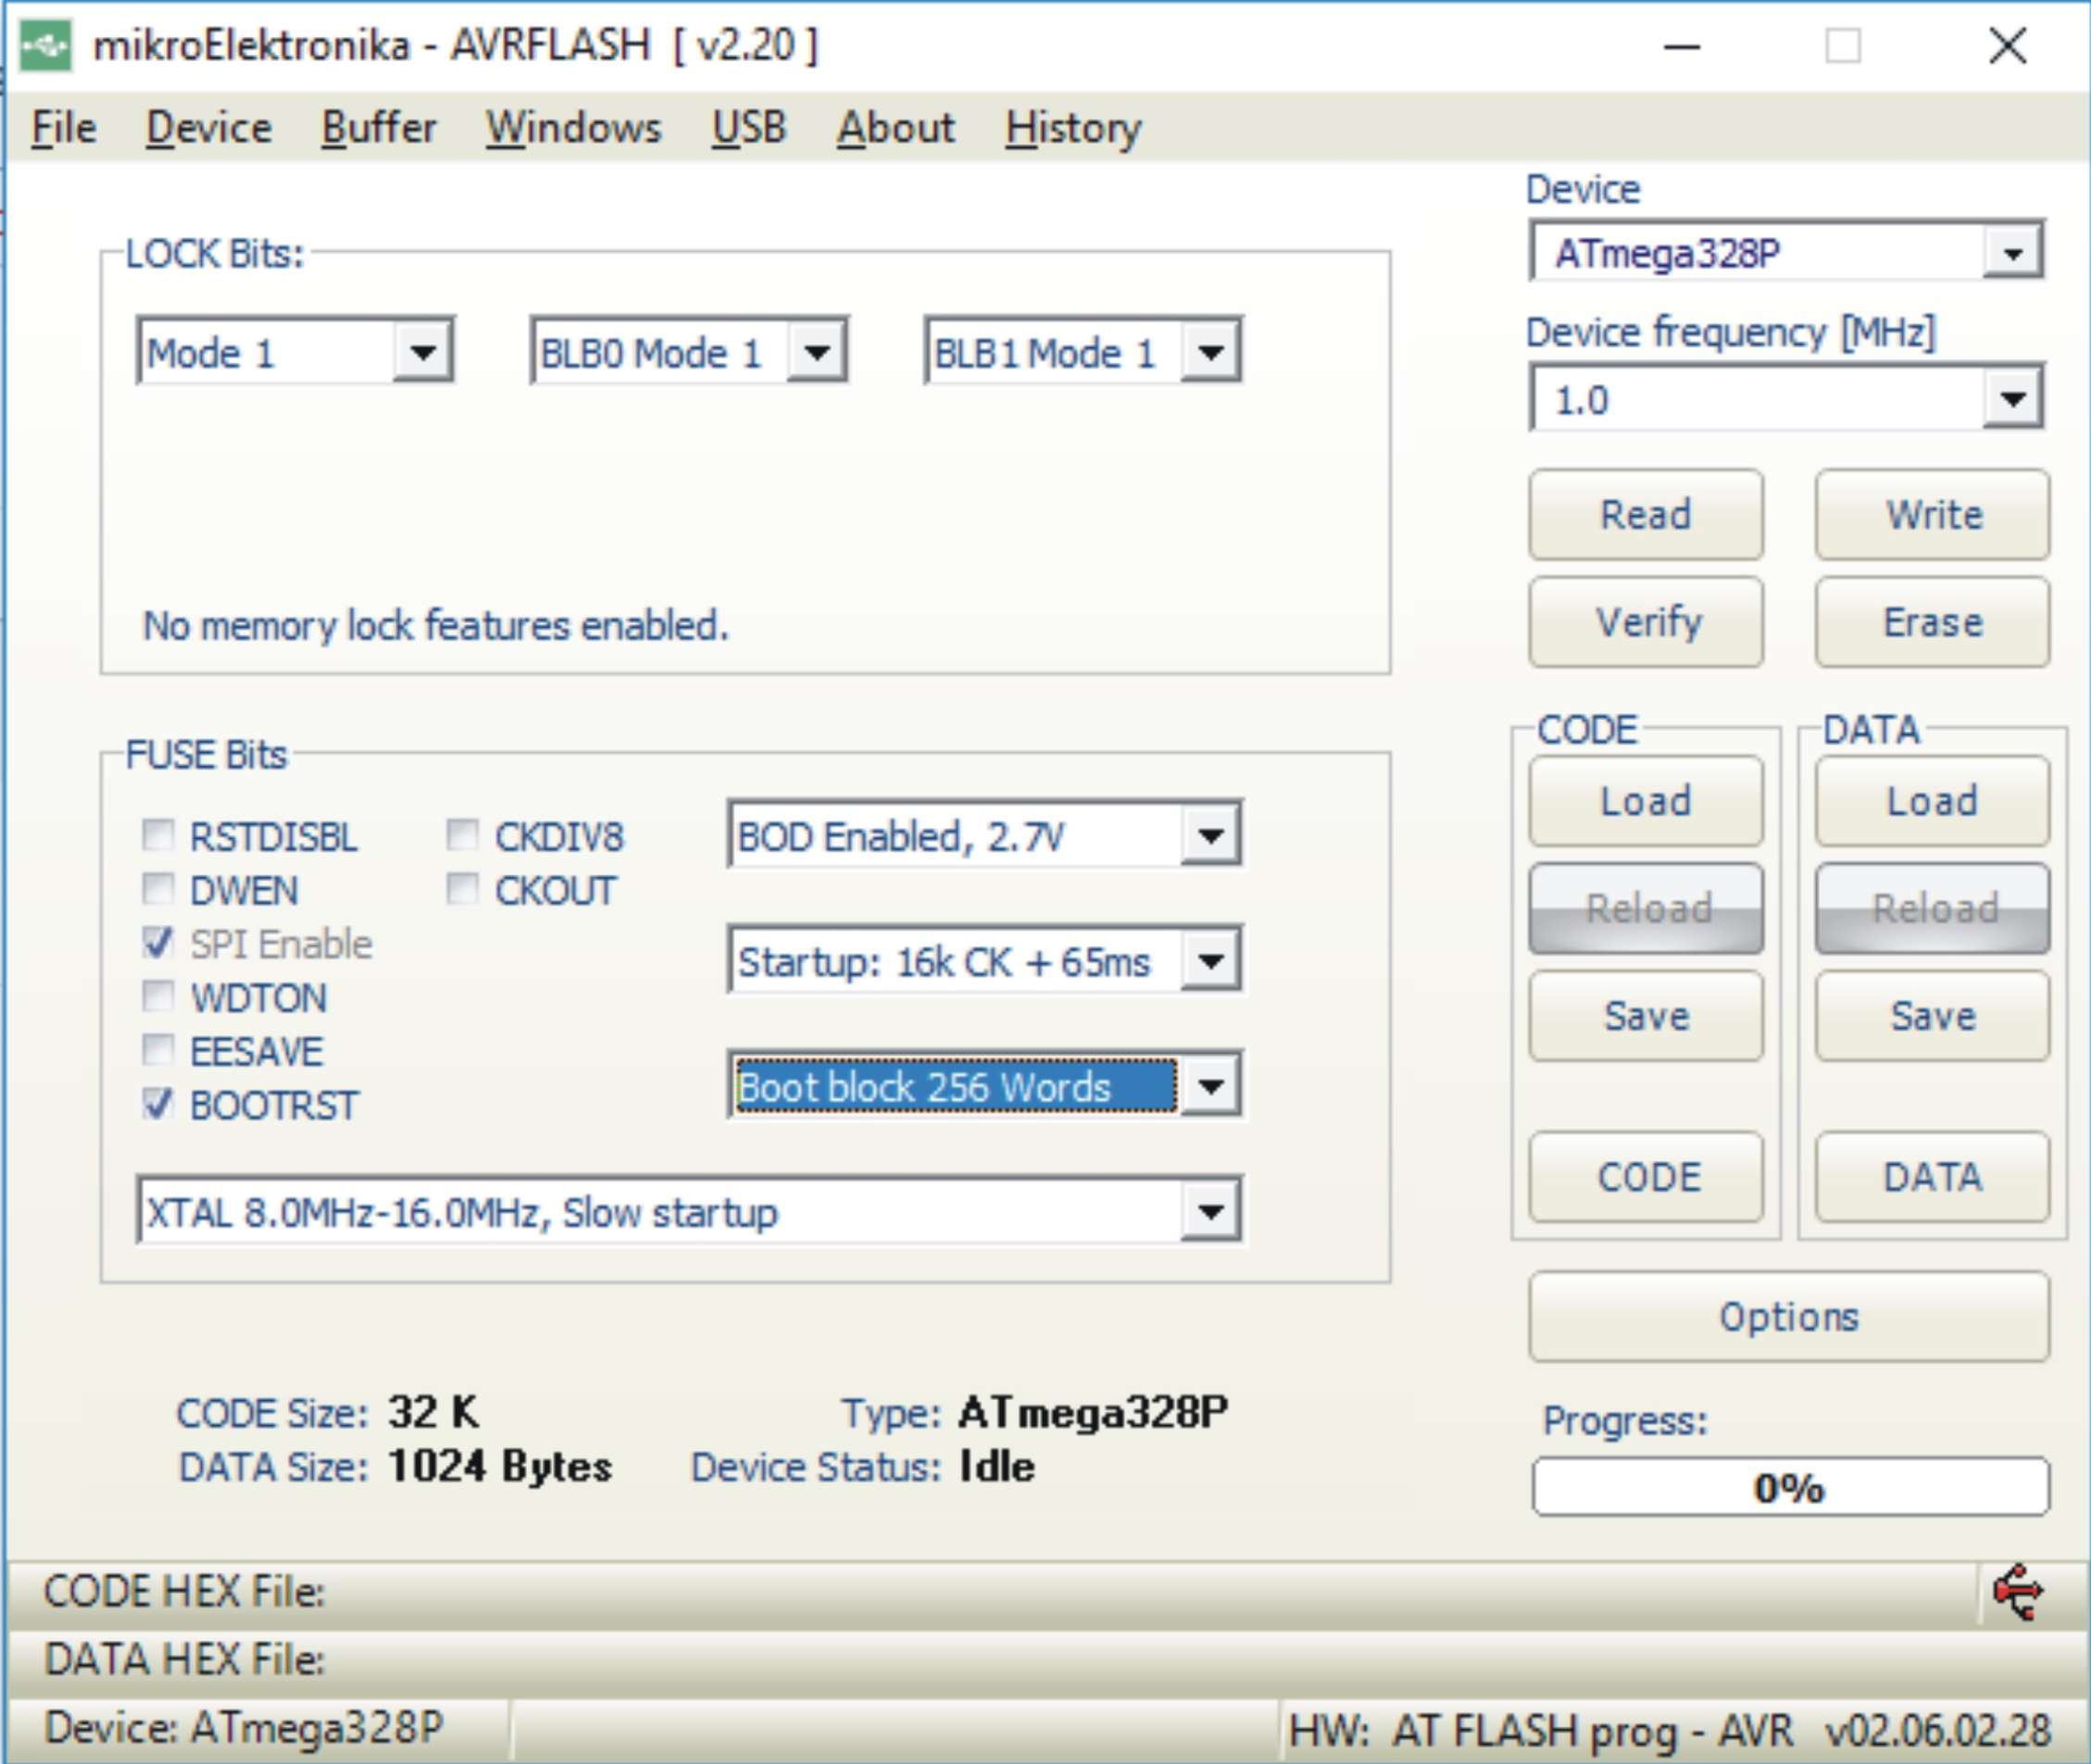Click the Verify button

(x=1646, y=622)
